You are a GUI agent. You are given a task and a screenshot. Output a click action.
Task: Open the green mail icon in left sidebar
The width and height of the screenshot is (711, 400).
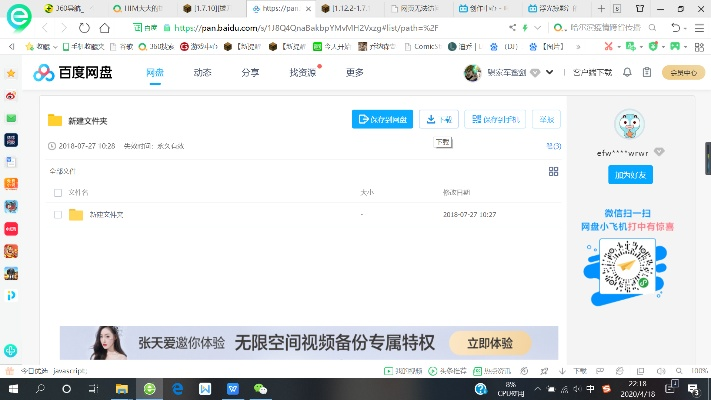[x=11, y=118]
